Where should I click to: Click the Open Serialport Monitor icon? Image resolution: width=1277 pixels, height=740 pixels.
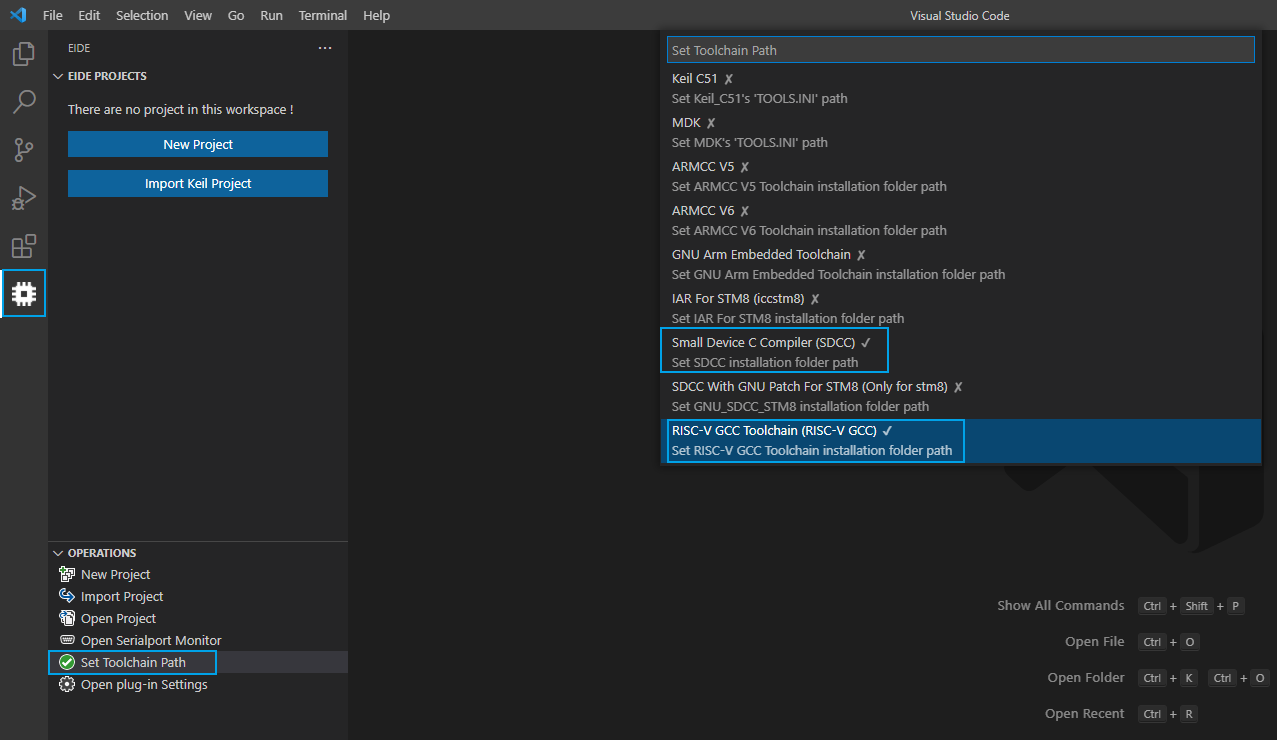tap(67, 640)
